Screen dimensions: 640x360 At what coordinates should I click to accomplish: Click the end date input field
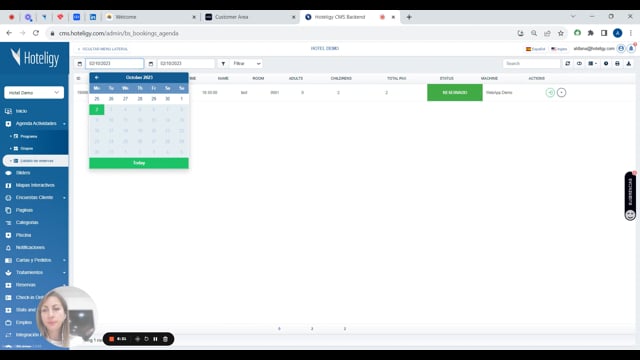pyautogui.click(x=186, y=64)
